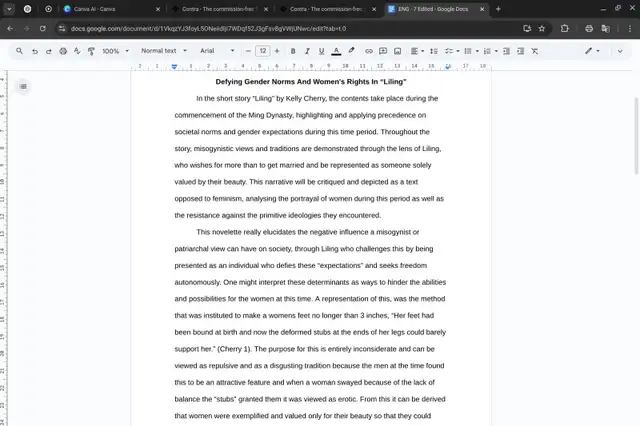
Task: Click the font size field showing 12
Action: pos(262,51)
